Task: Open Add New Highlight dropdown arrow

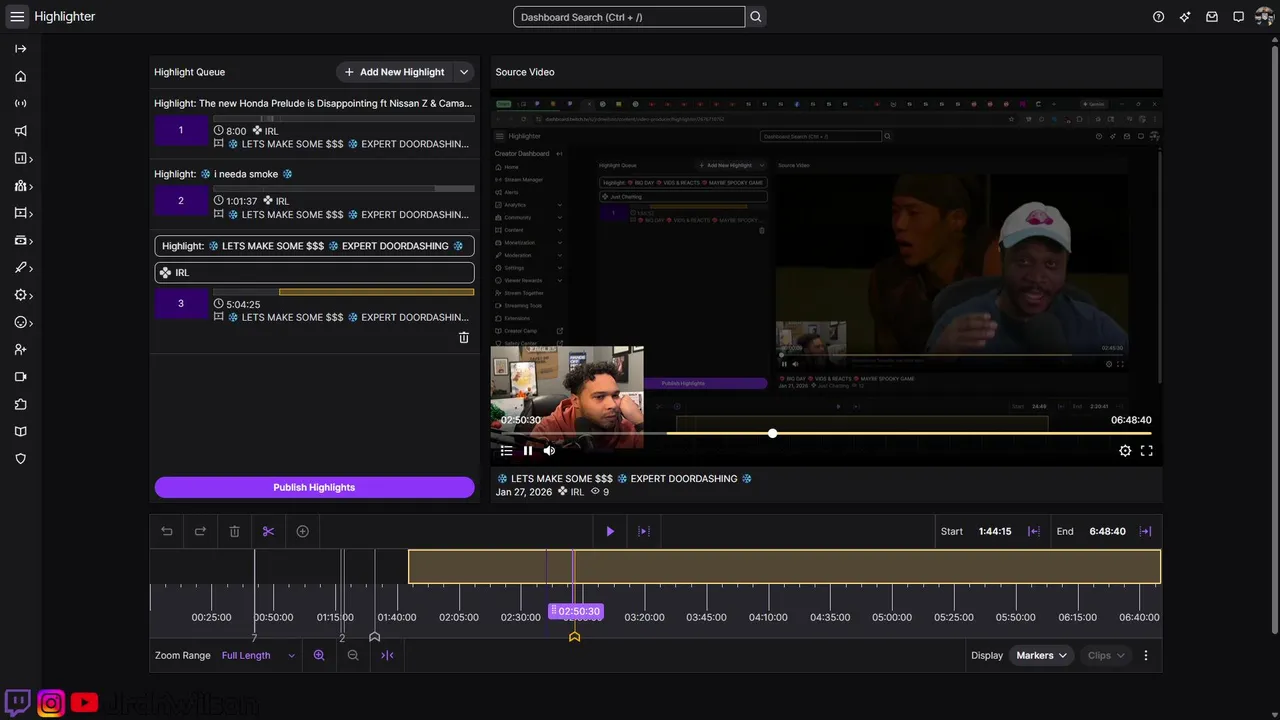Action: 464,72
